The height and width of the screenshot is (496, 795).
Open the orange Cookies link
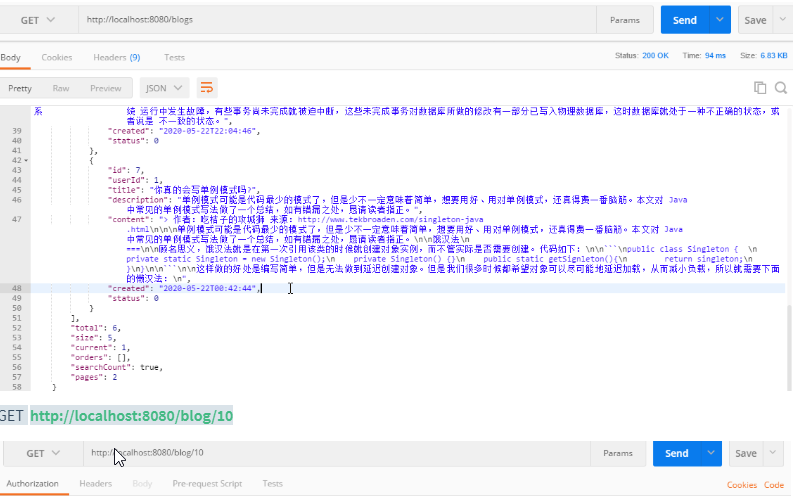point(742,485)
